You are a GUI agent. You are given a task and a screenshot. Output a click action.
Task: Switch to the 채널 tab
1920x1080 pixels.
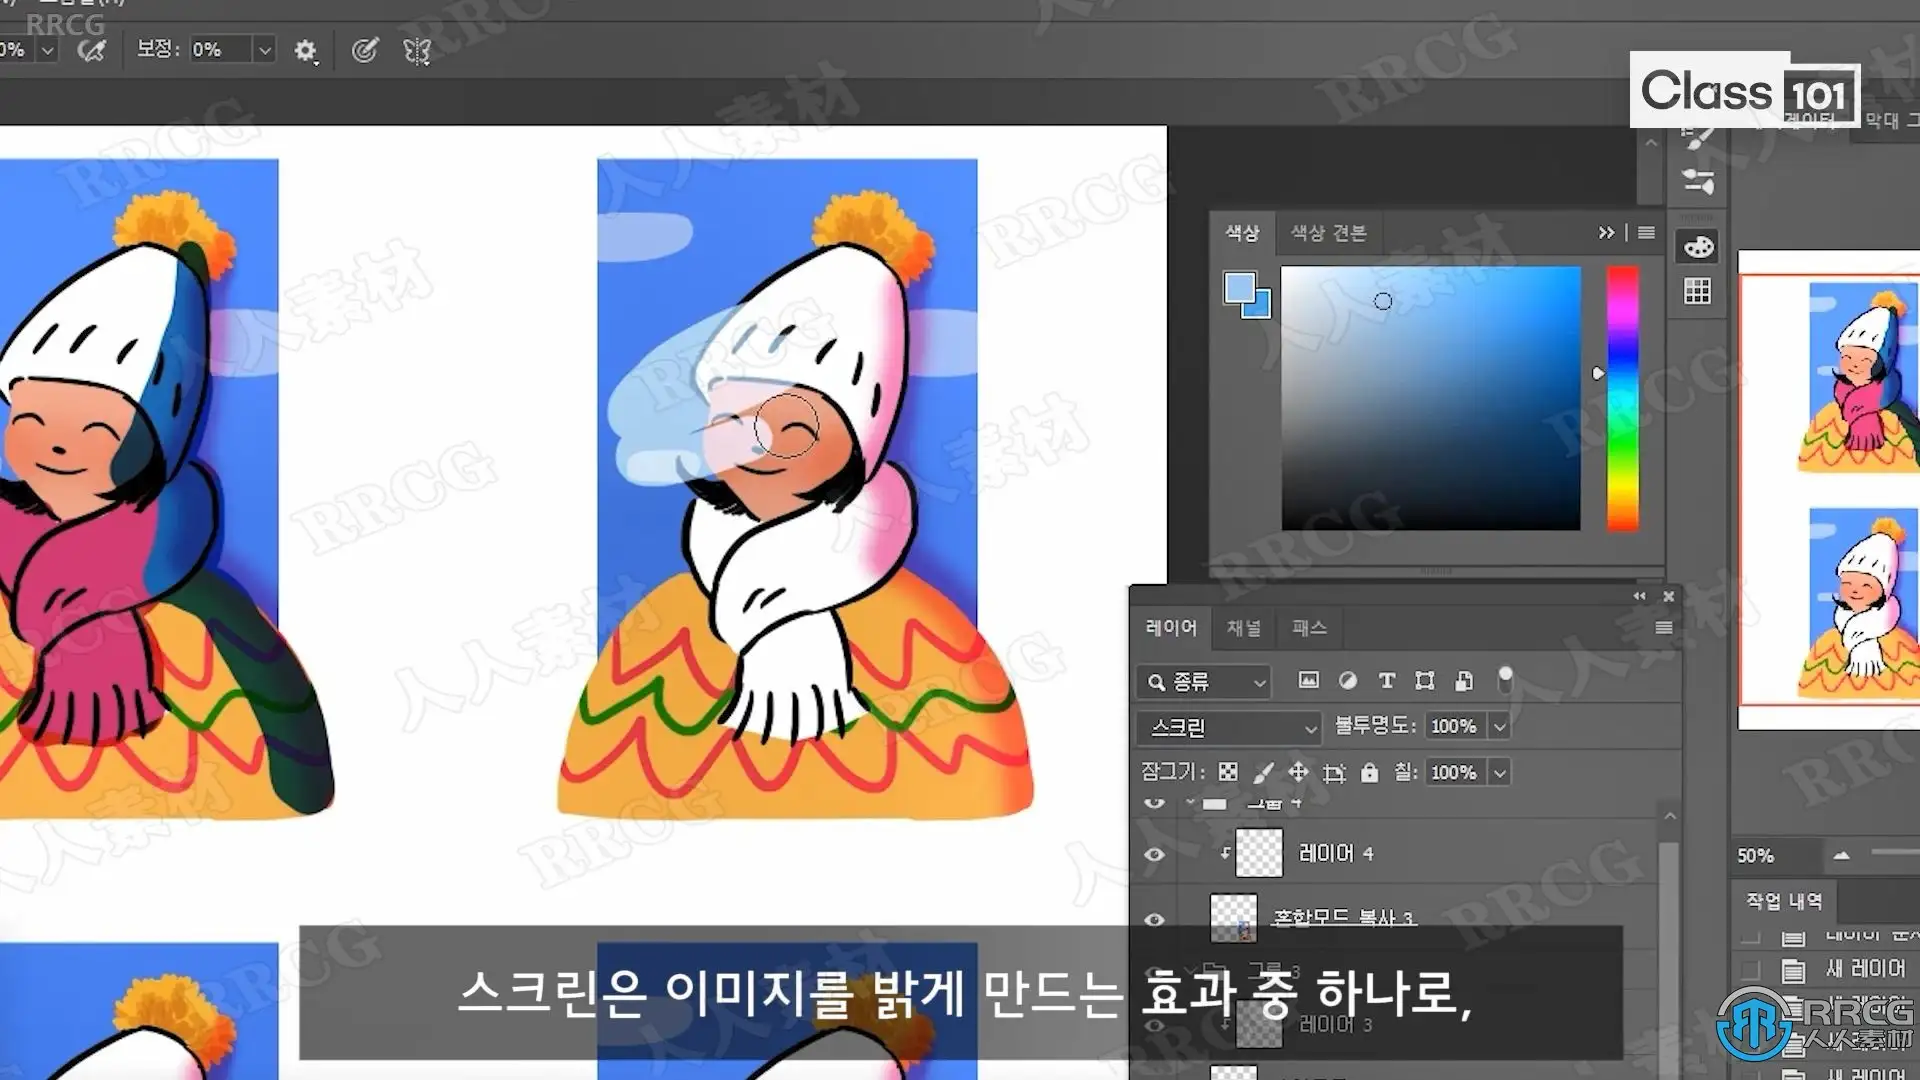pos(1244,628)
